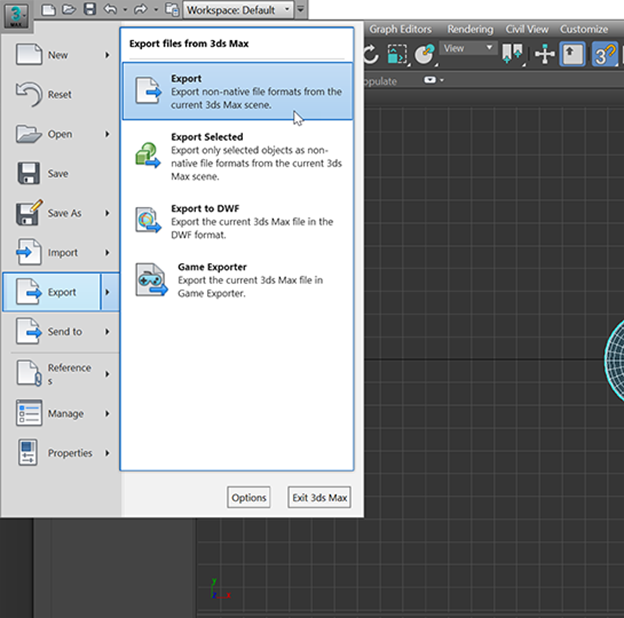Expand the Properties submenu arrow
The width and height of the screenshot is (624, 618).
[107, 453]
